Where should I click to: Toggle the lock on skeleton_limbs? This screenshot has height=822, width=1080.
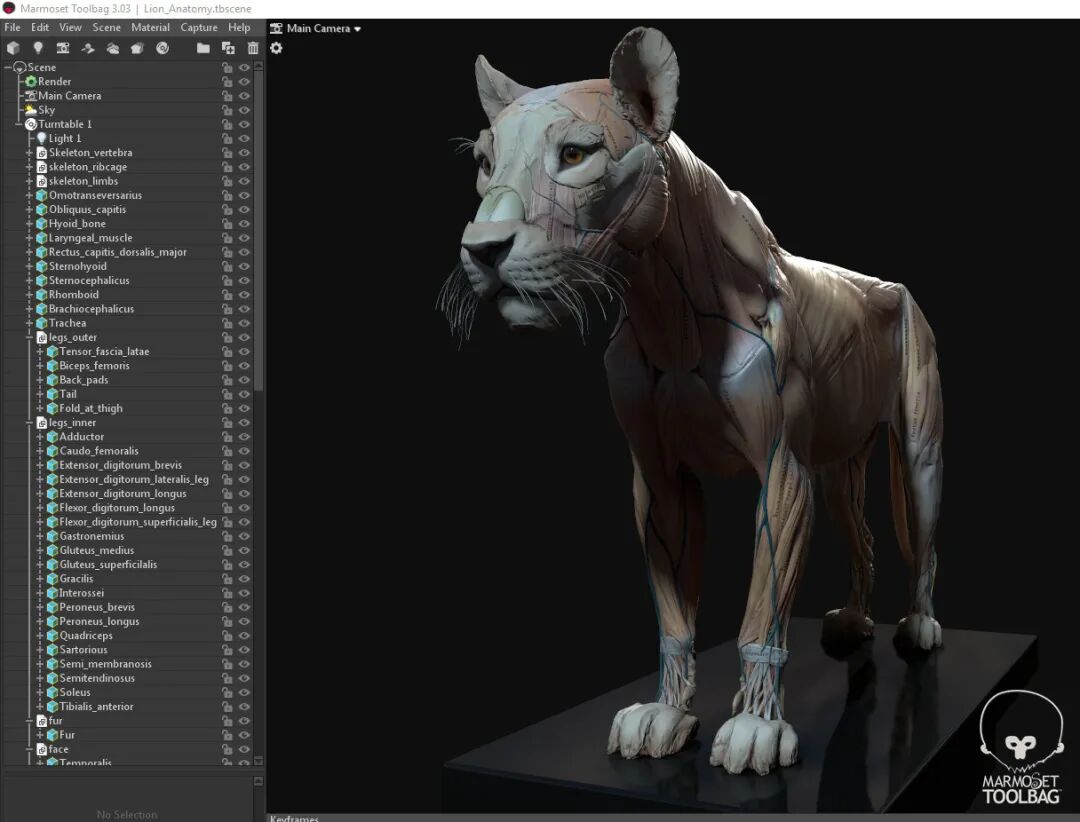coord(227,181)
